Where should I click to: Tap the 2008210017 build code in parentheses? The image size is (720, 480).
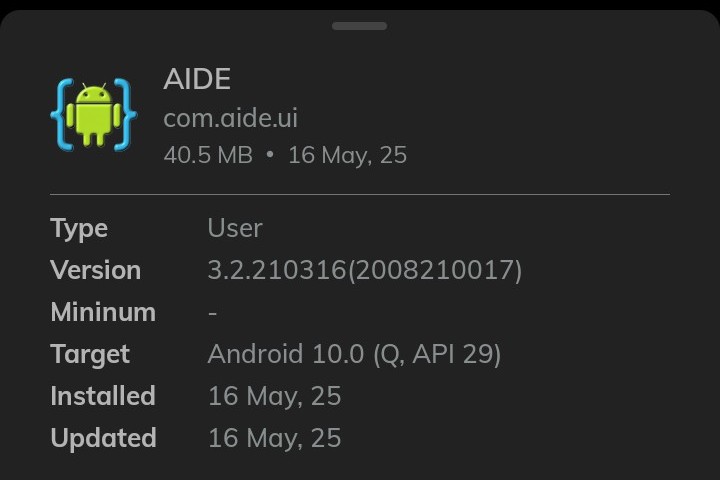tap(434, 270)
